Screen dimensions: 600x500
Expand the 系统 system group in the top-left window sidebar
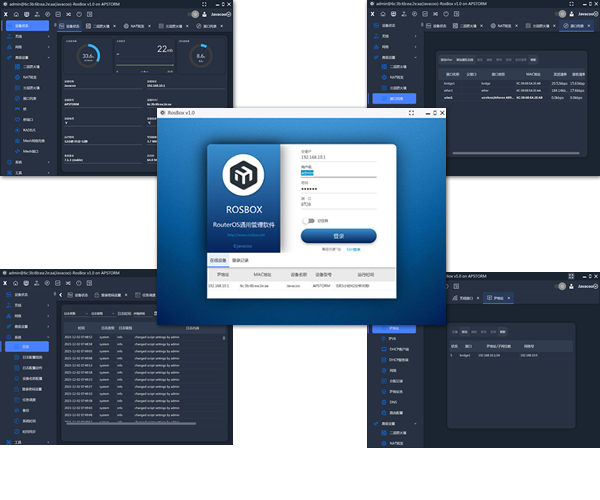click(28, 162)
